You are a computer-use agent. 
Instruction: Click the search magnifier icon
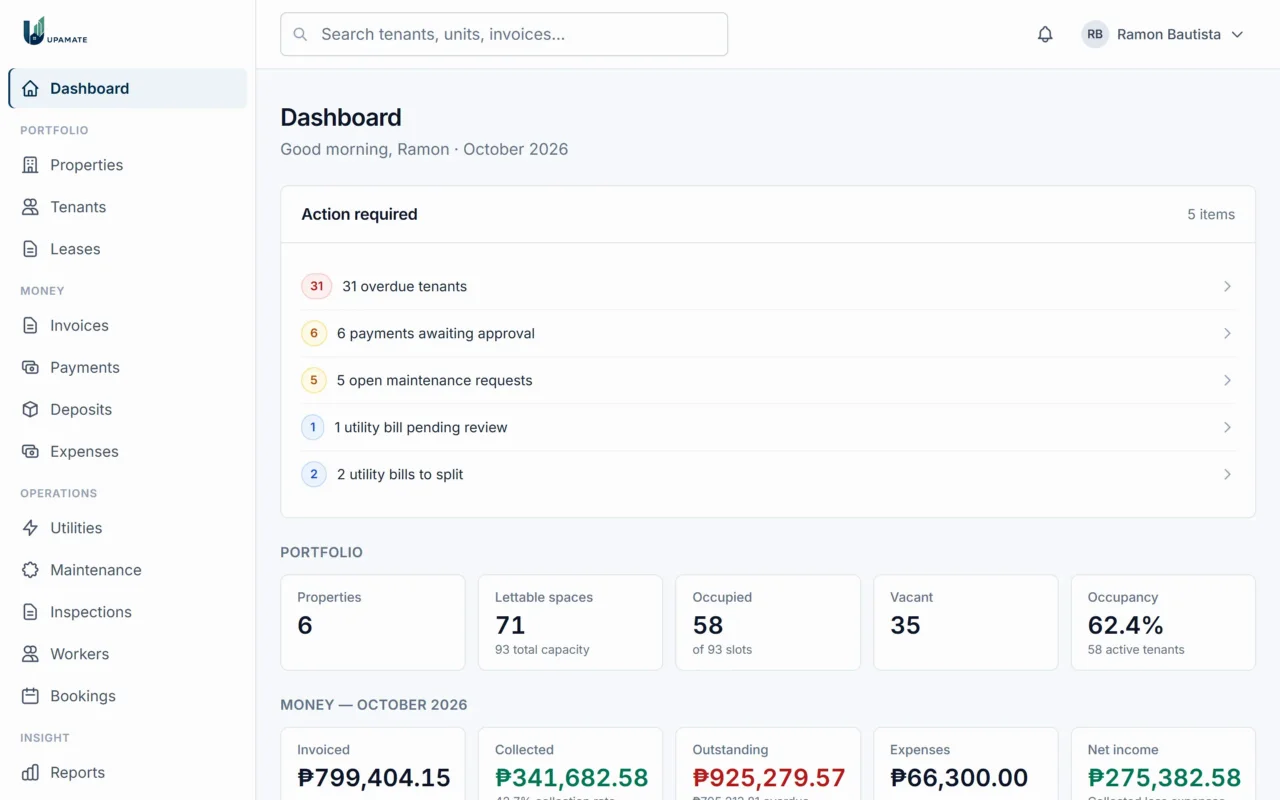coord(300,34)
